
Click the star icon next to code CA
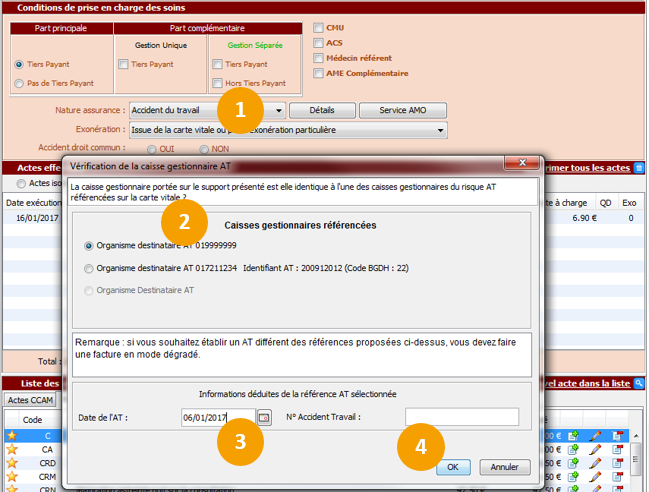coord(12,450)
